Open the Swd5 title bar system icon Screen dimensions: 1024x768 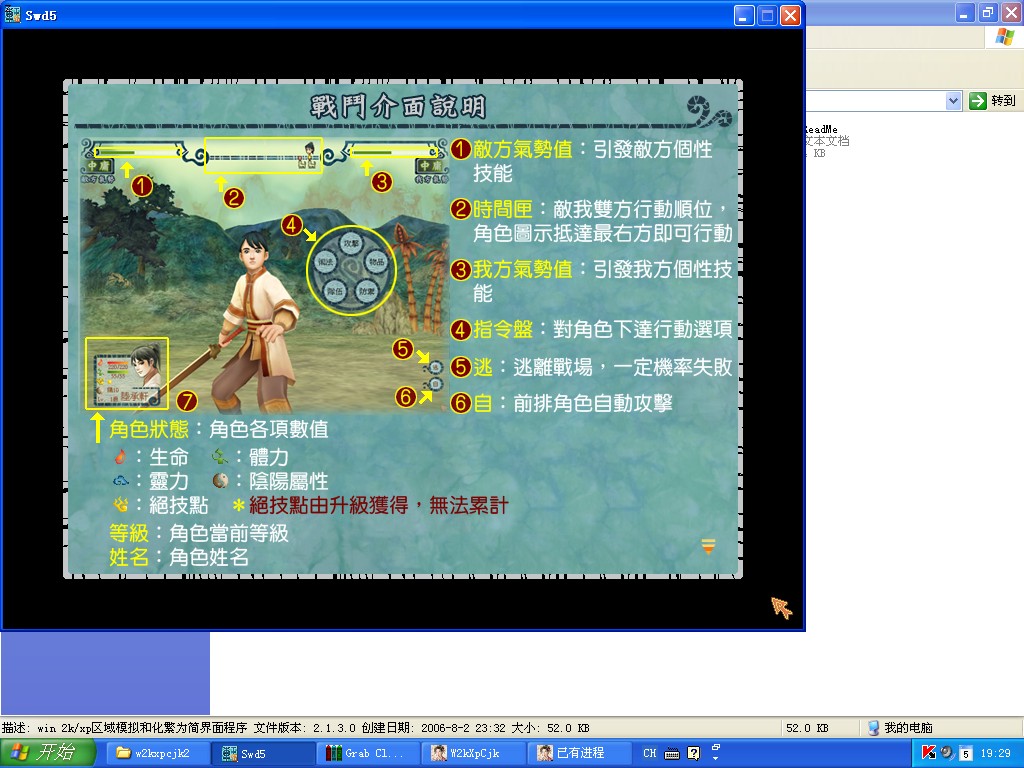pyautogui.click(x=12, y=14)
